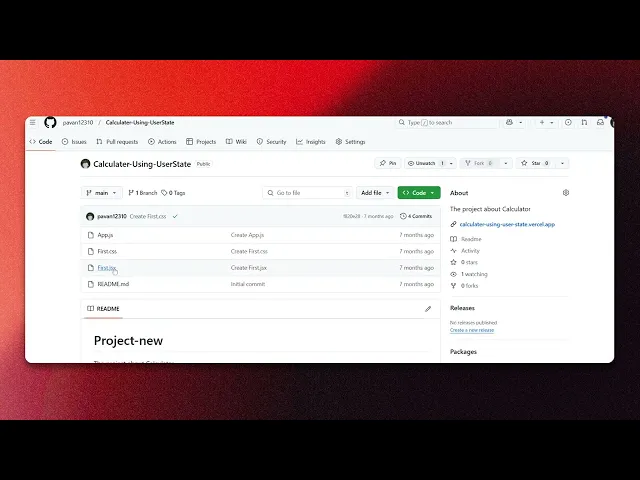Screen dimensions: 640x480
Task: Open the README outline icon
Action: [x=91, y=309]
